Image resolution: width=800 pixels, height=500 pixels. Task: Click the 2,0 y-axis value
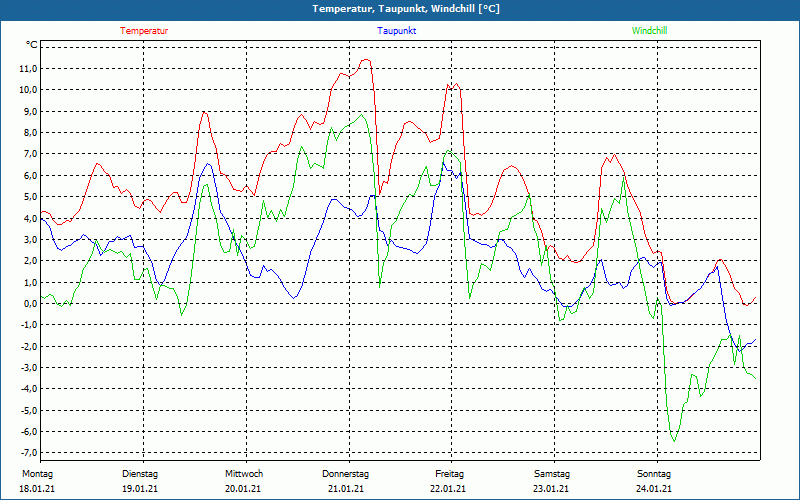pyautogui.click(x=30, y=261)
